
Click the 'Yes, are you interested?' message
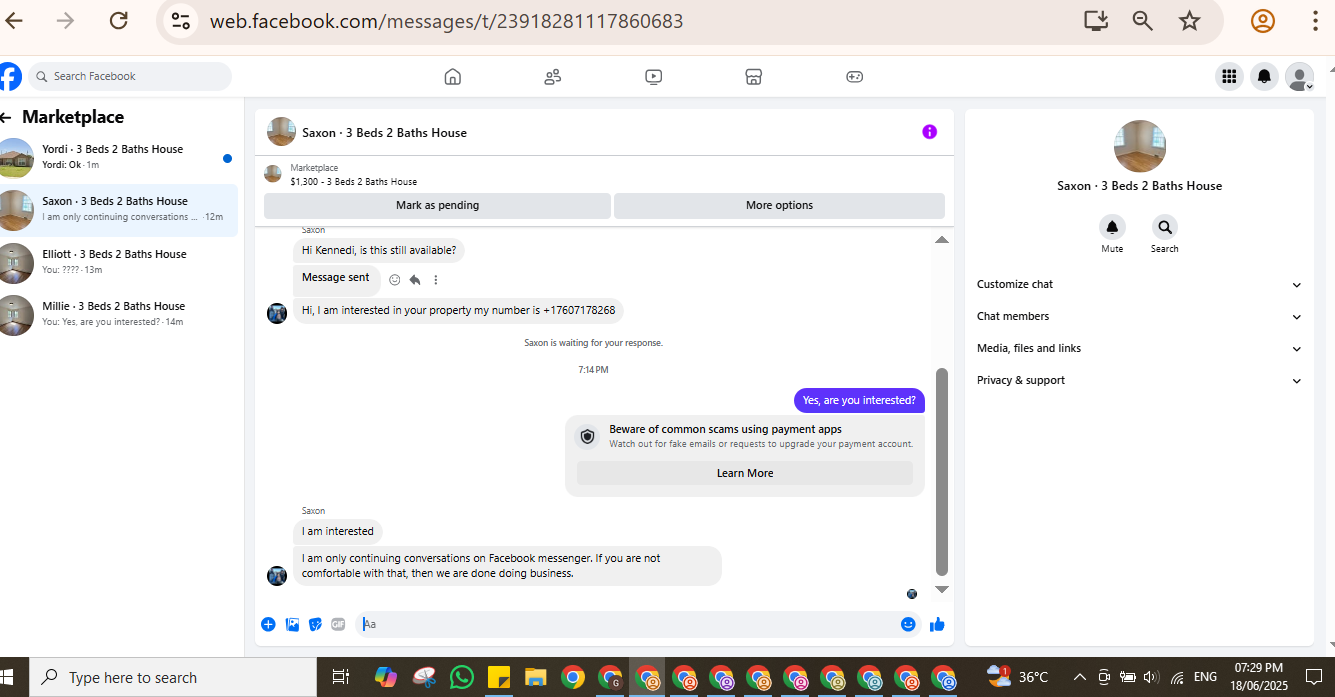[859, 400]
